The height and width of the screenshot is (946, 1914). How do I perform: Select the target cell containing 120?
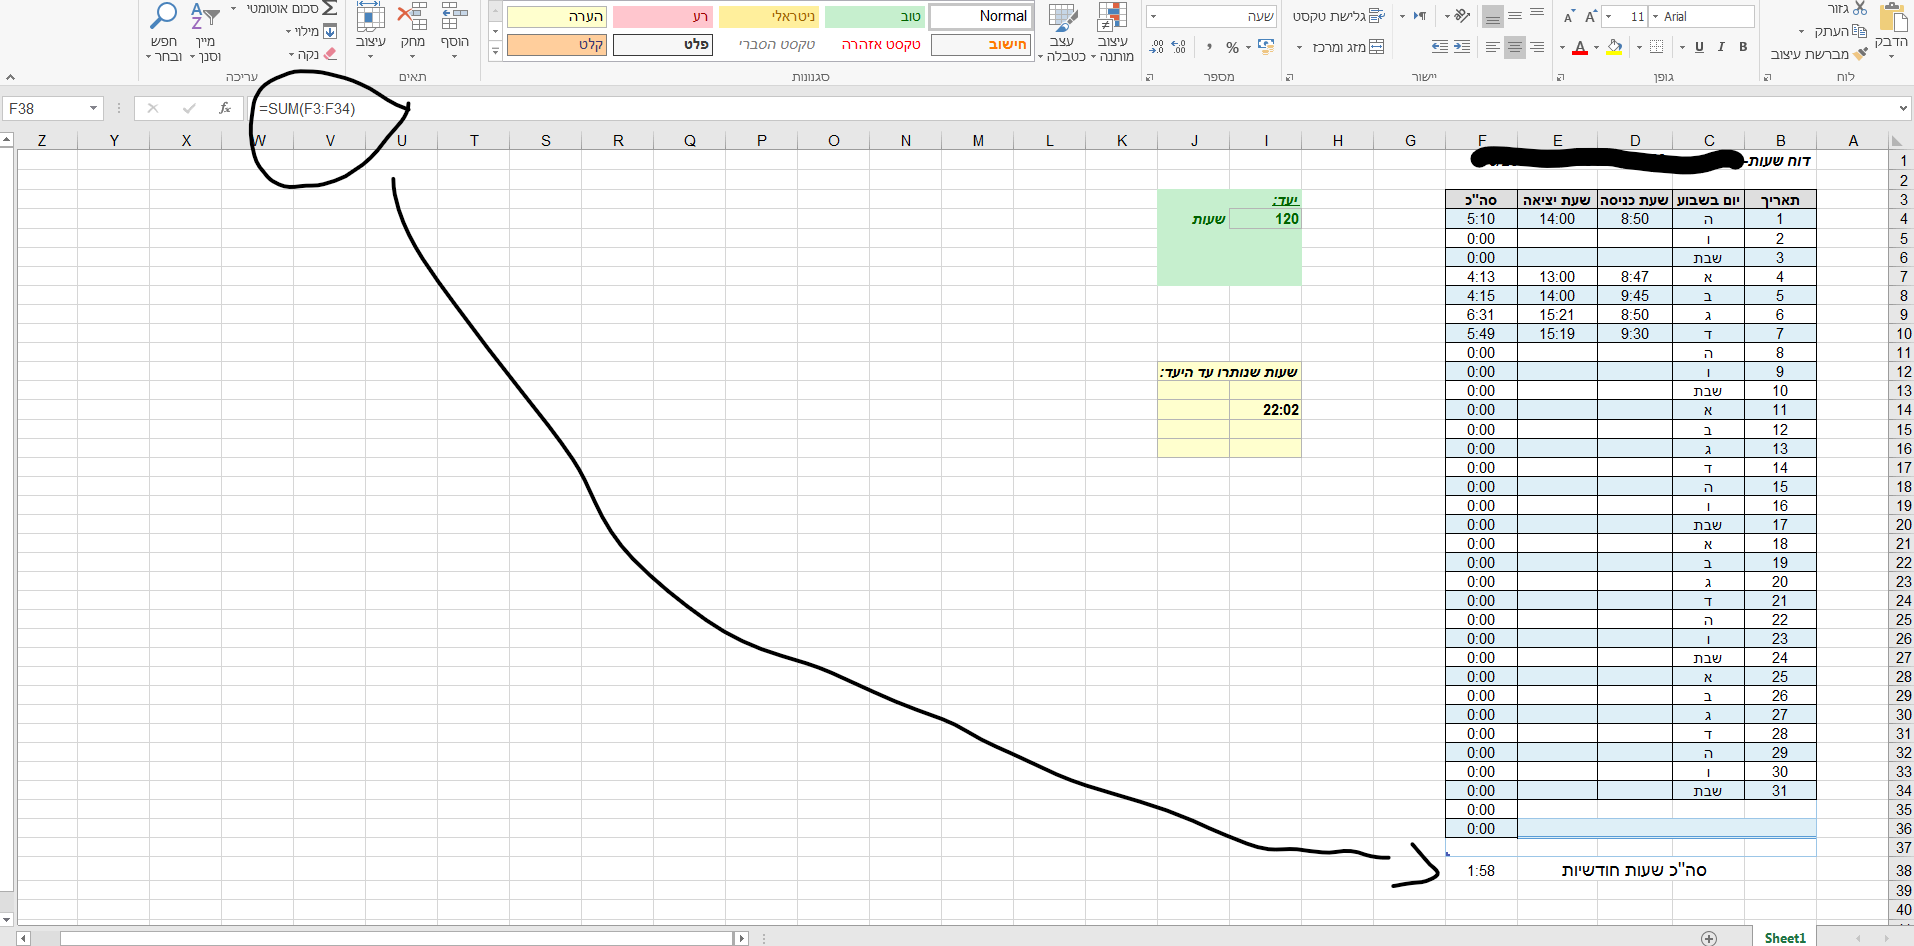tap(1265, 219)
